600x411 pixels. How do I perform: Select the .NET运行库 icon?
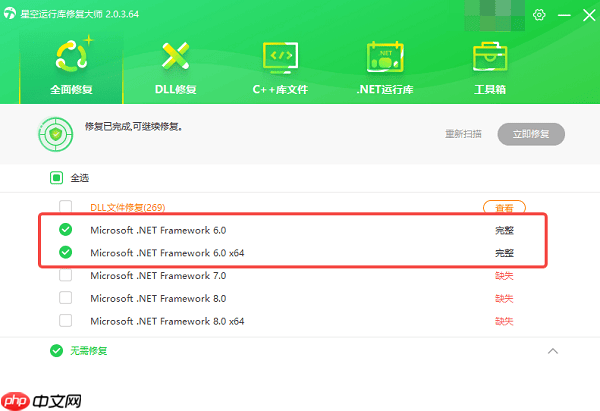click(385, 57)
